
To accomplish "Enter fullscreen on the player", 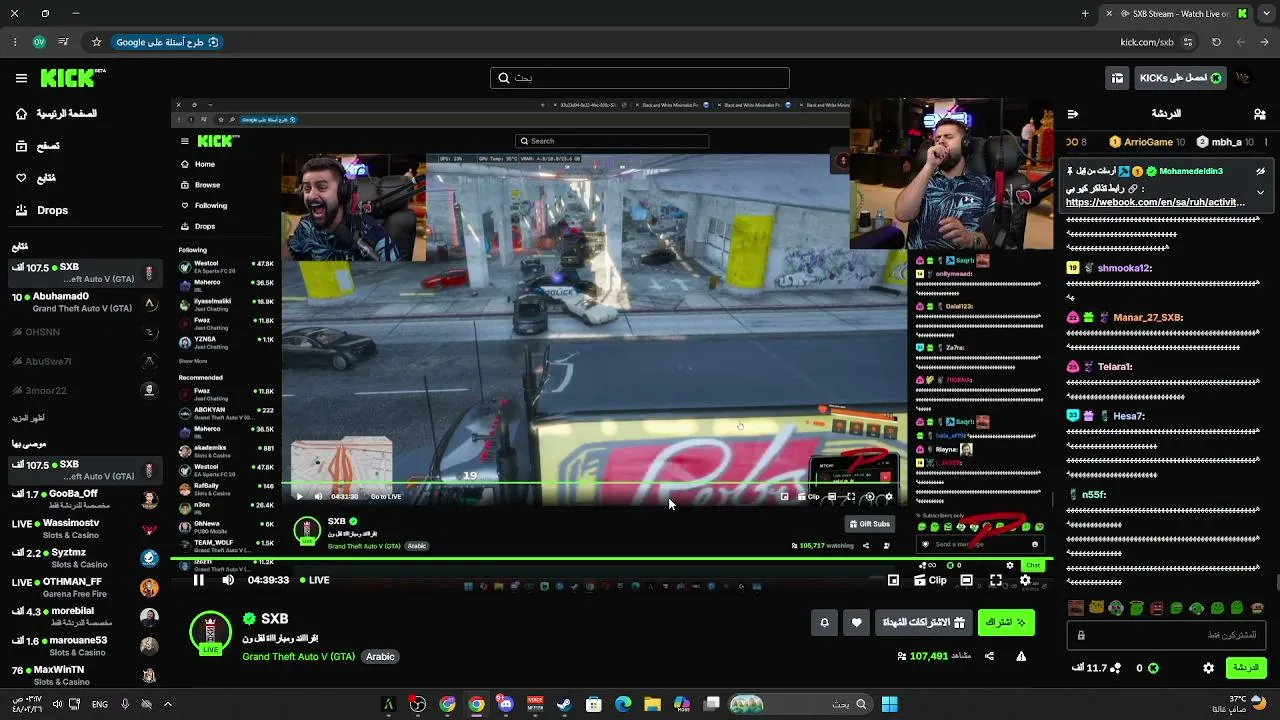I will (996, 580).
